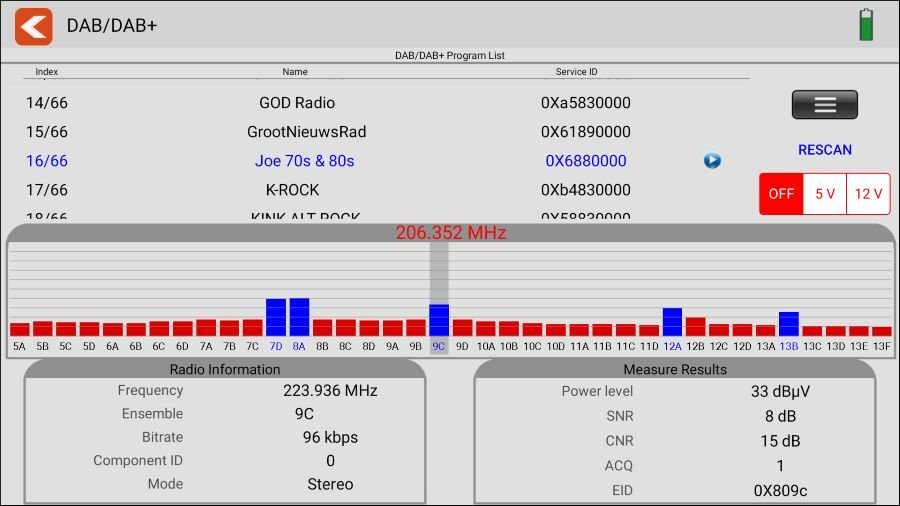Select OFF antenna power option
Image resolution: width=900 pixels, height=506 pixels.
coord(781,194)
